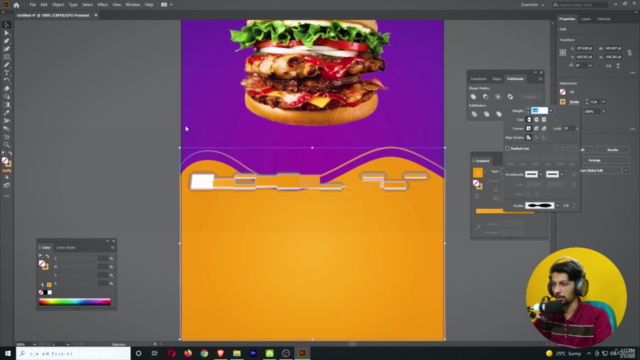Viewport: 640px width, 360px height.
Task: Select the Rotate tool
Action: click(7, 81)
